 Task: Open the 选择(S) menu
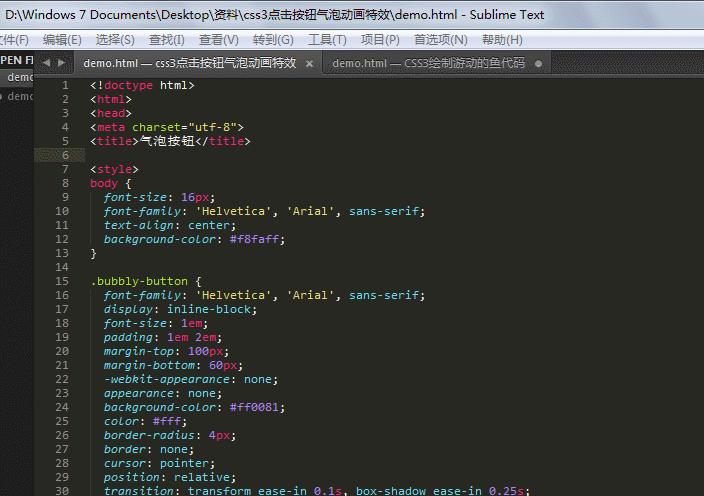[115, 40]
